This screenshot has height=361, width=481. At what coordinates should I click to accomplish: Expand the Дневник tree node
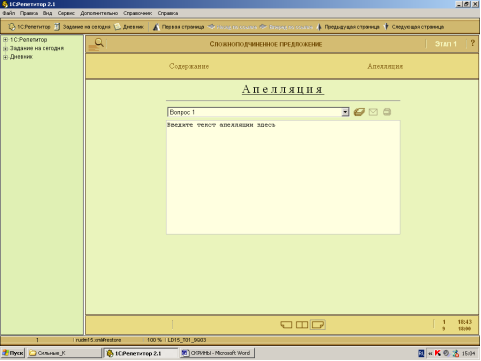click(5, 57)
